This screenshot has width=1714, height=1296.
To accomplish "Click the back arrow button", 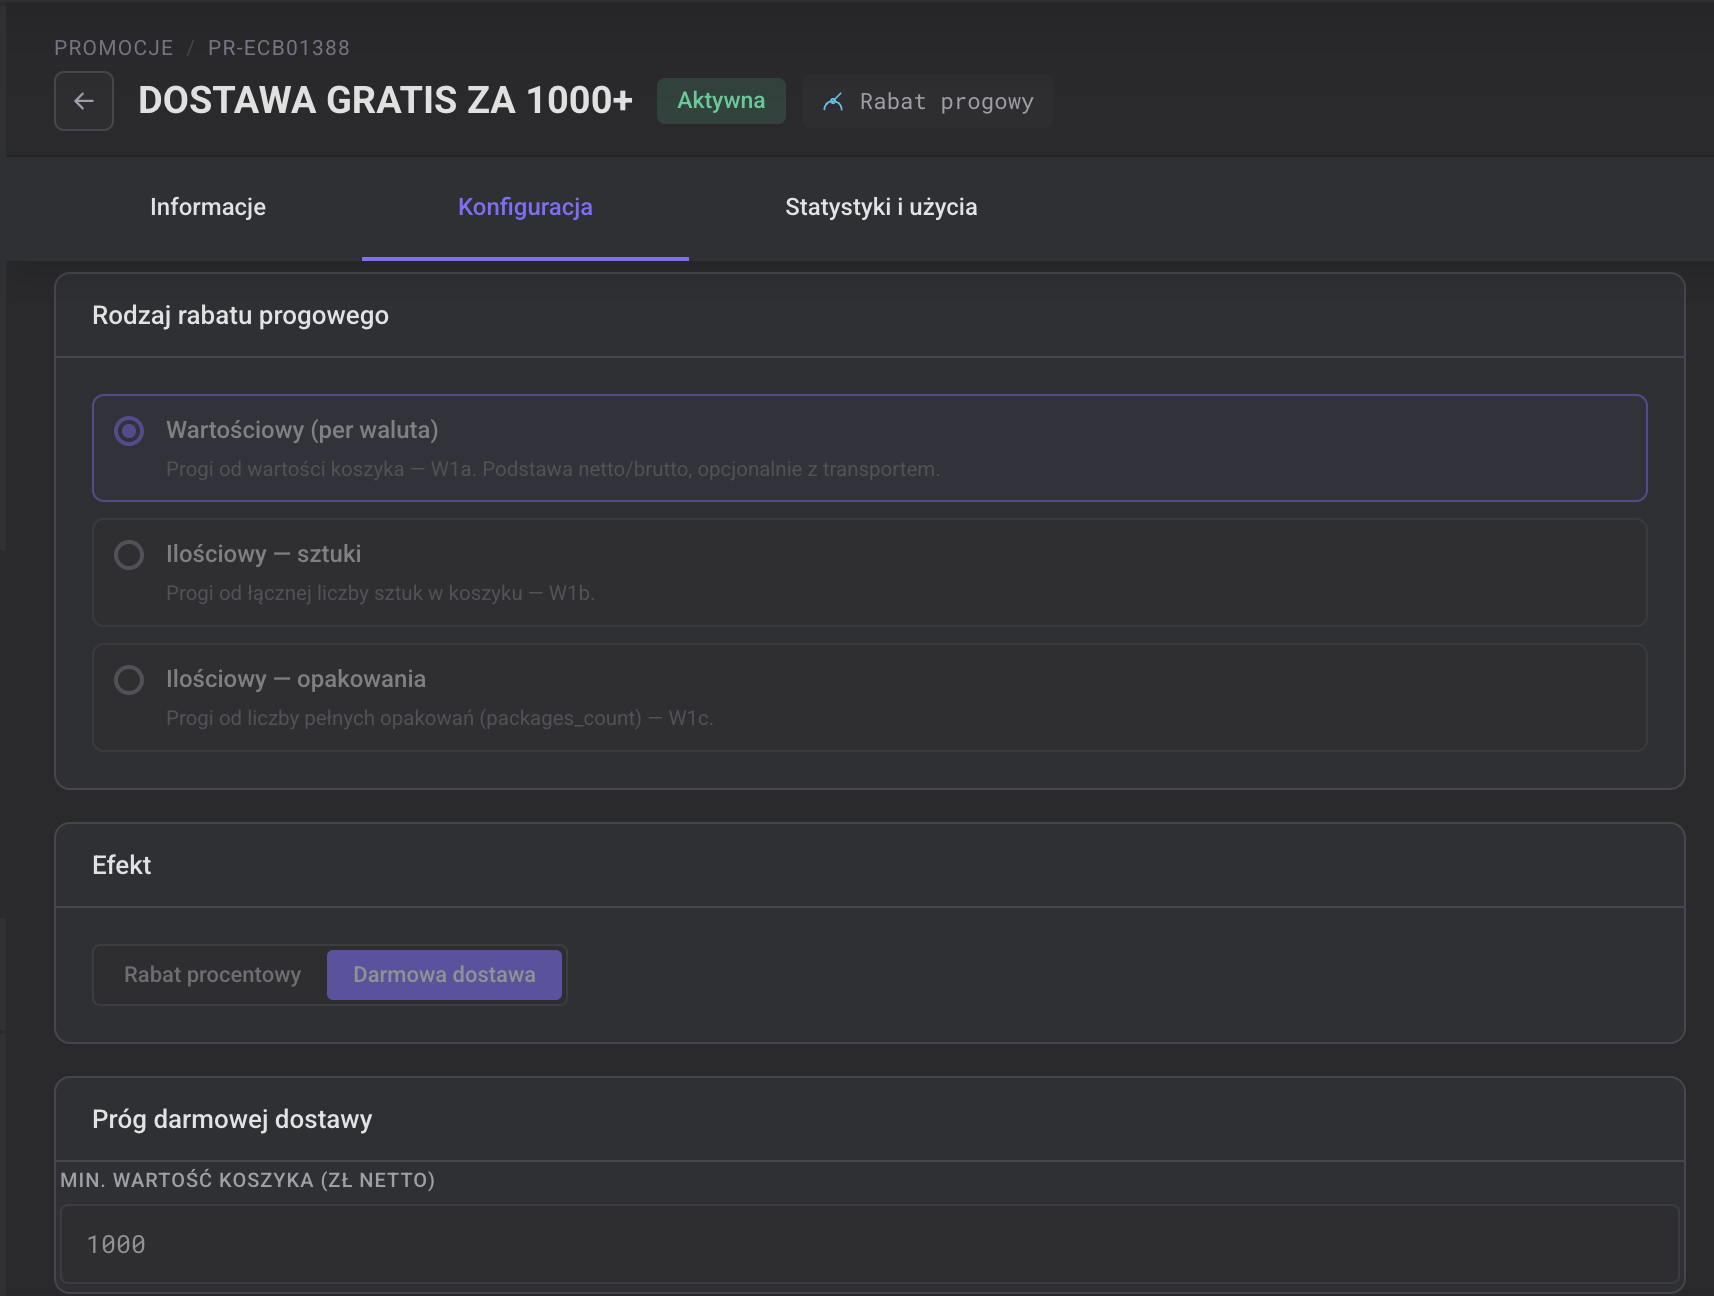I will coord(84,101).
